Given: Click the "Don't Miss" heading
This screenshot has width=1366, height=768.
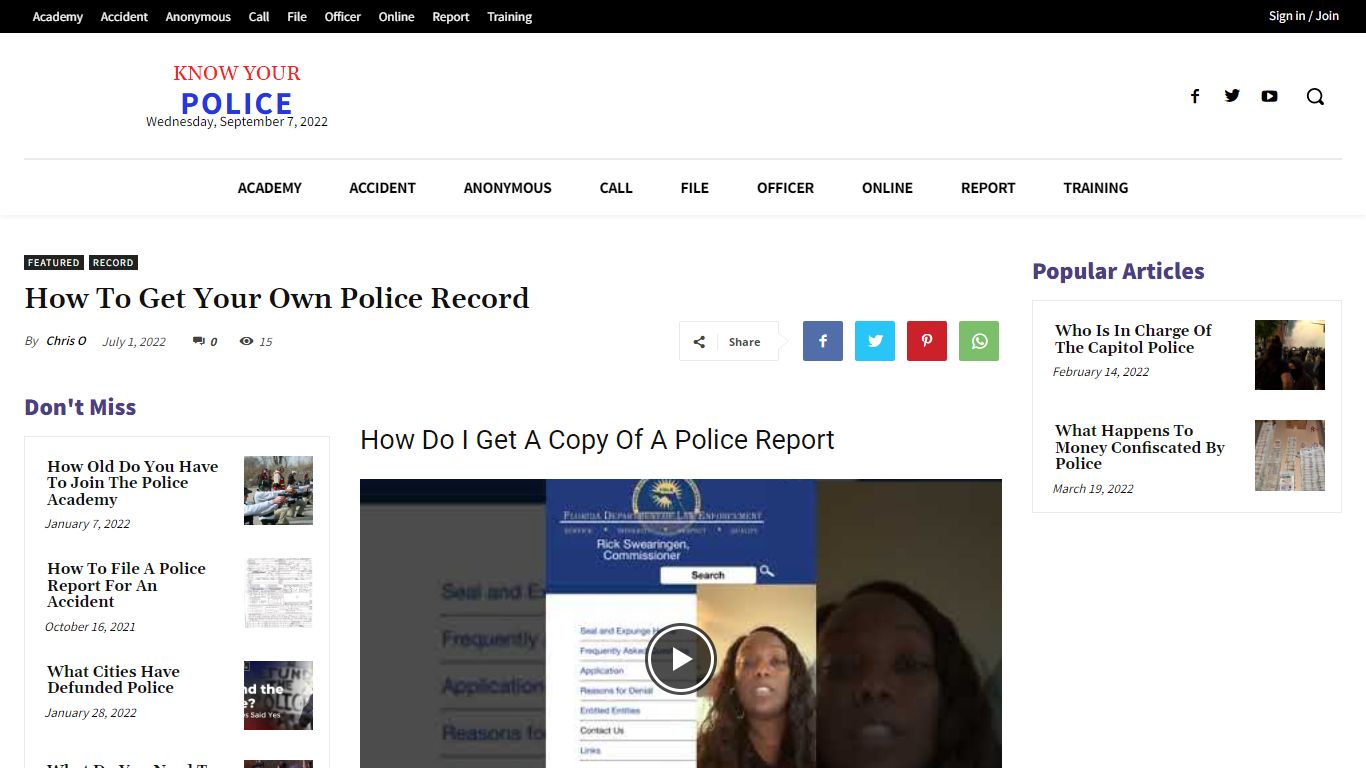Looking at the screenshot, I should 80,407.
